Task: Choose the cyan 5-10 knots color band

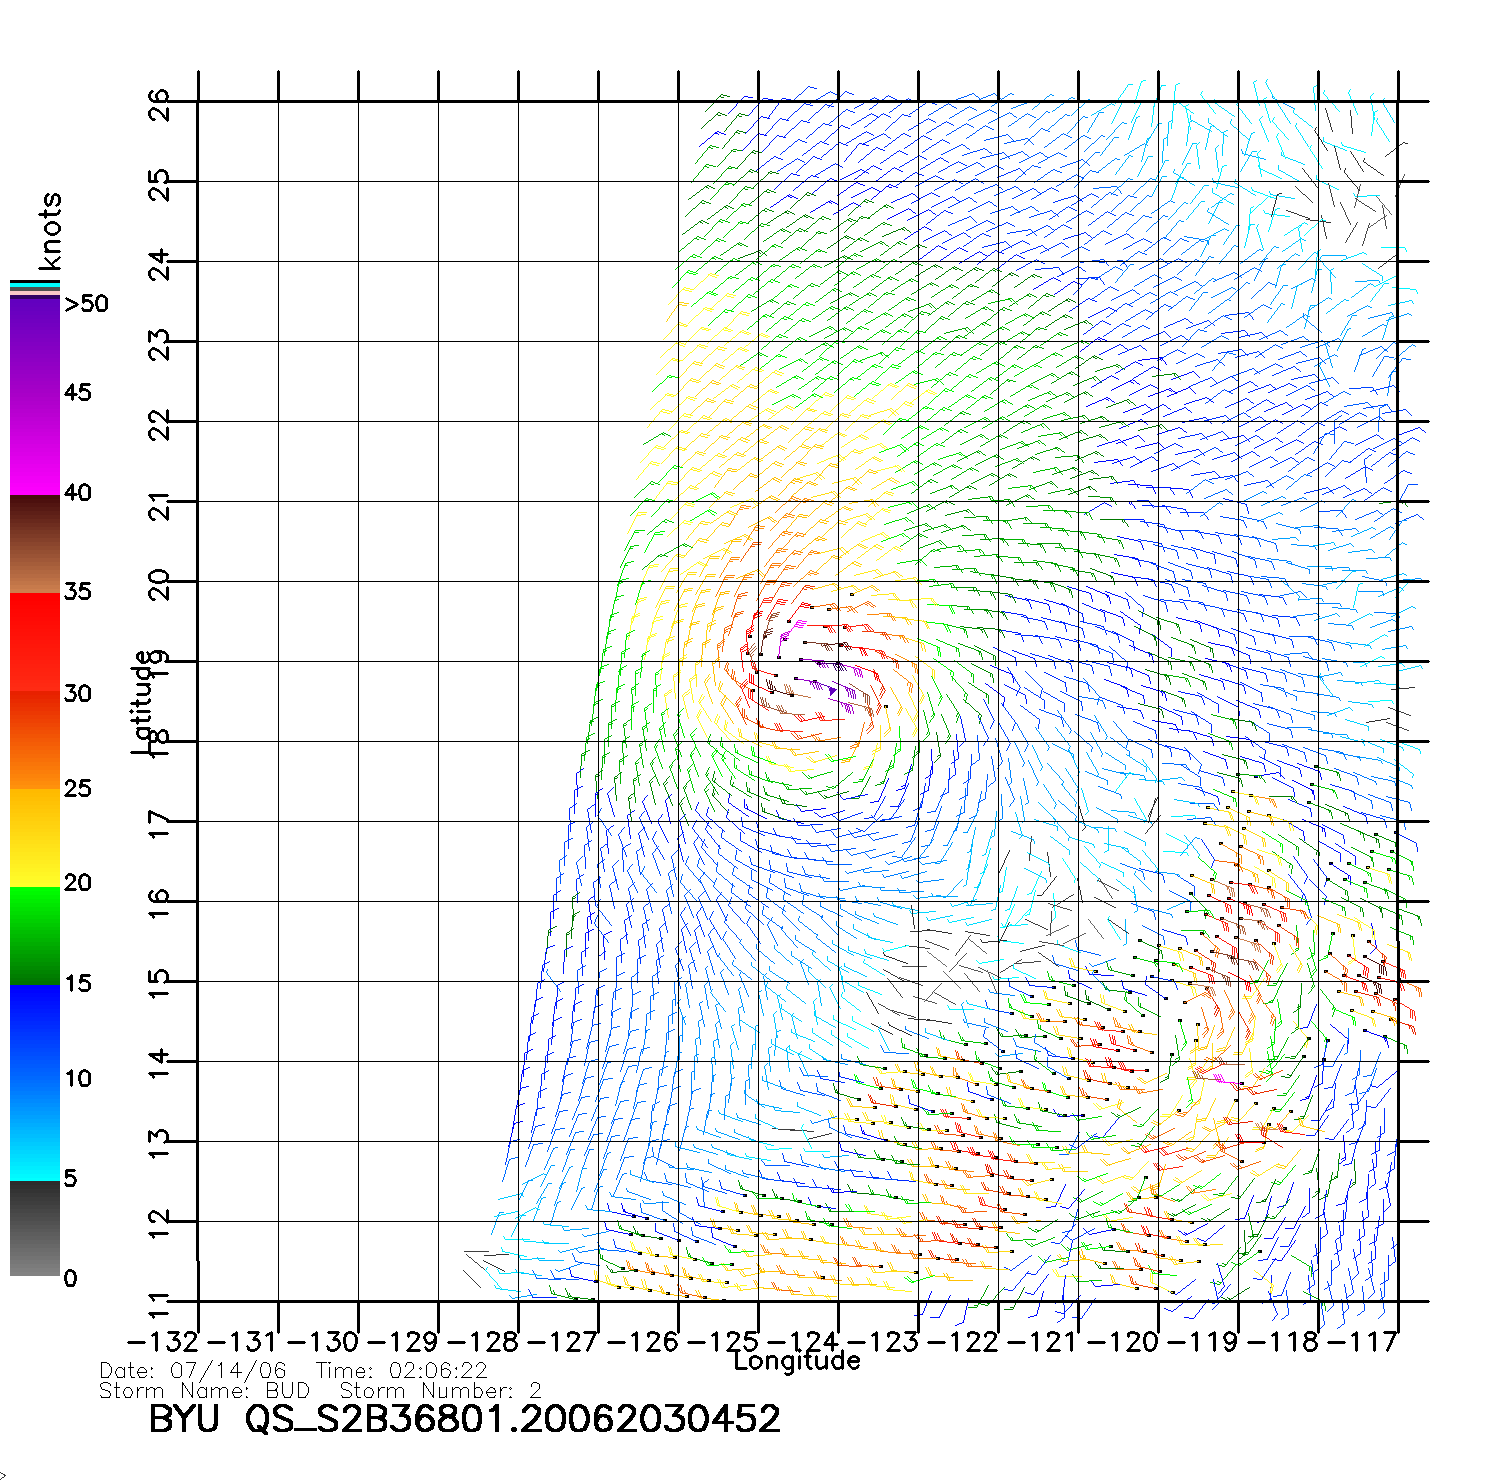Action: [x=35, y=1130]
